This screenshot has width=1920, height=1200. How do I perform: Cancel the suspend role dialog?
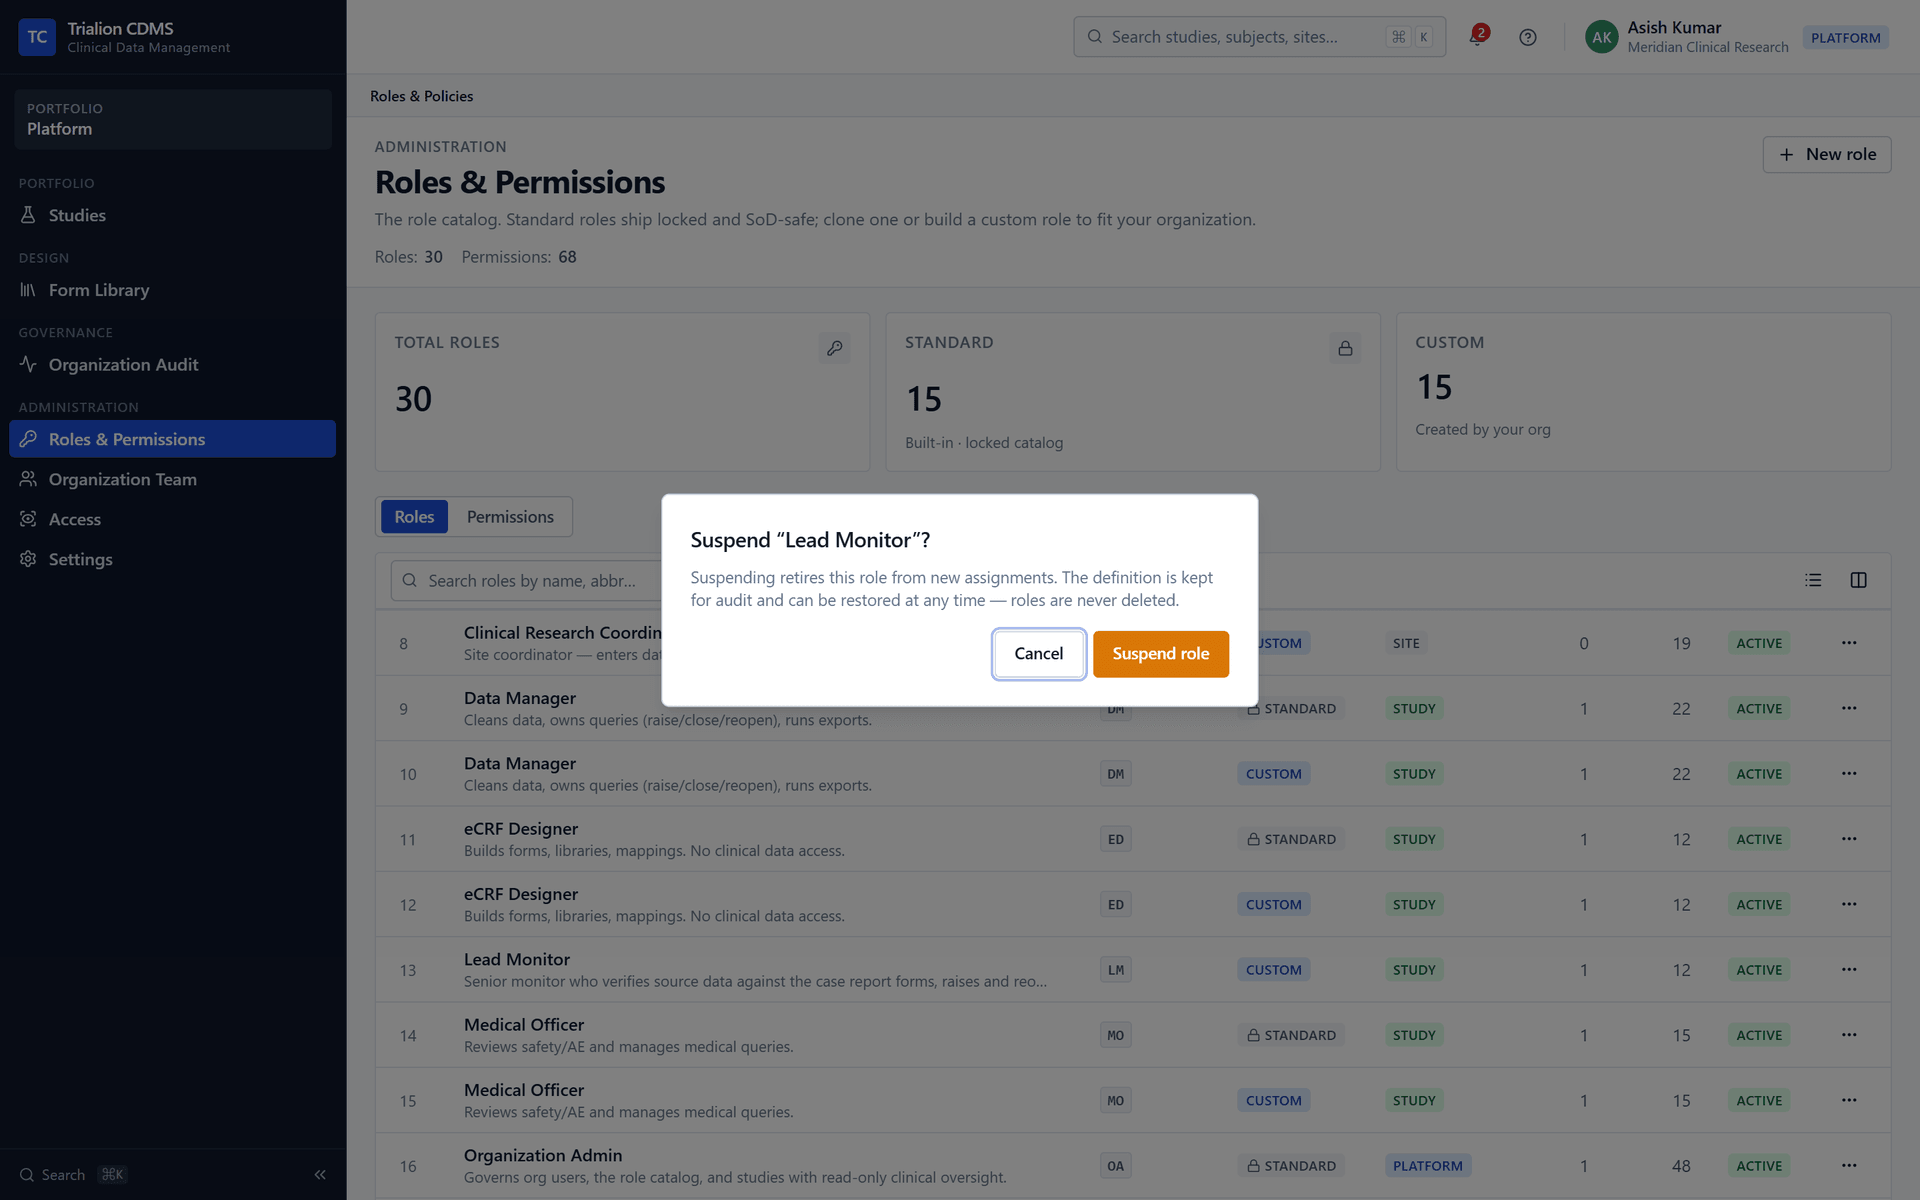tap(1038, 654)
